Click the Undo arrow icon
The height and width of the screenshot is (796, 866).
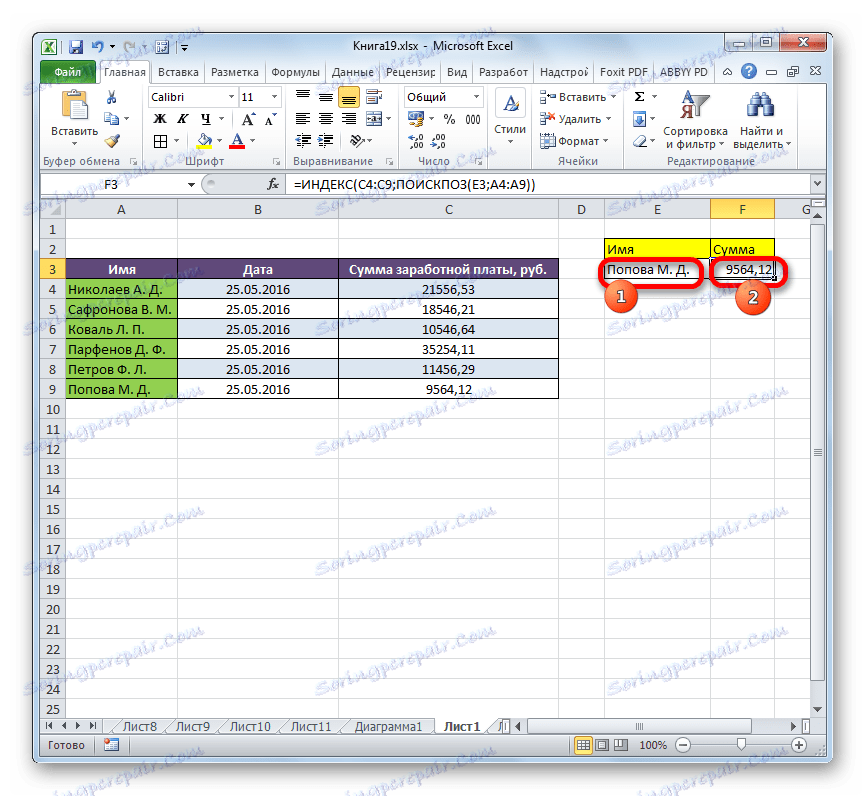97,47
